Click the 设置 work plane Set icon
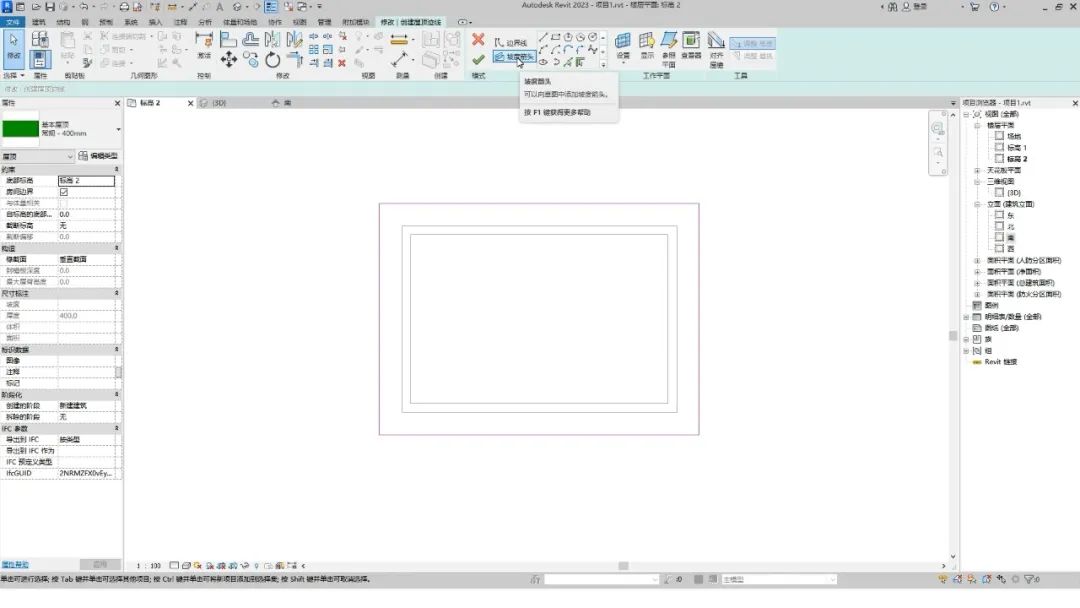The image size is (1080, 608). pos(623,44)
